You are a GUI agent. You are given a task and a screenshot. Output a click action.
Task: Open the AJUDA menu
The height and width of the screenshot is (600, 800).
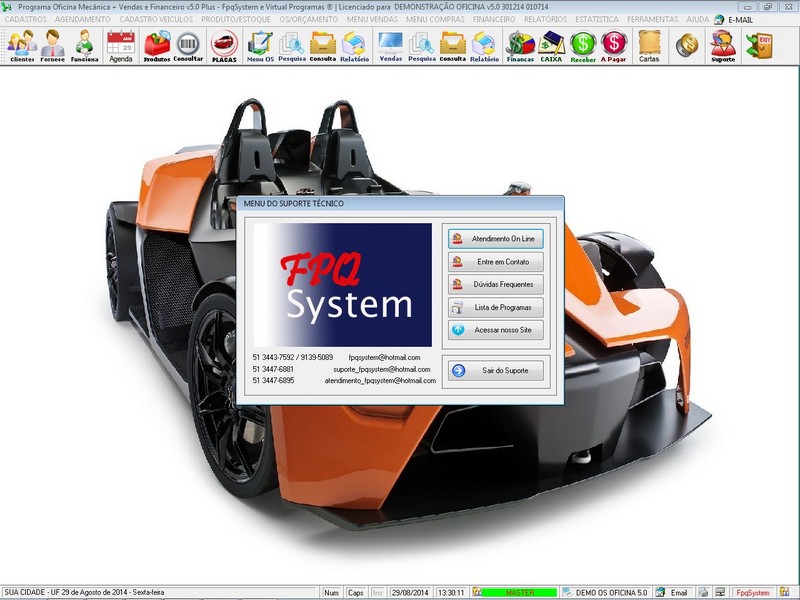pyautogui.click(x=697, y=19)
